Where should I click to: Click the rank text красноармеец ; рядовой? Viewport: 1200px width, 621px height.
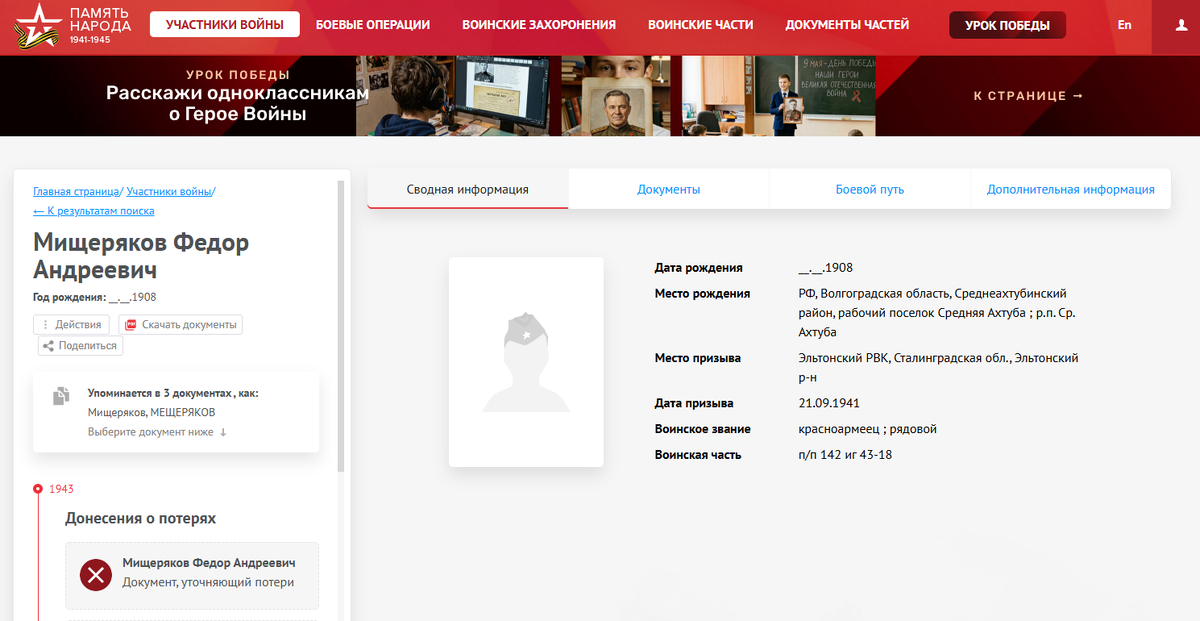[867, 429]
